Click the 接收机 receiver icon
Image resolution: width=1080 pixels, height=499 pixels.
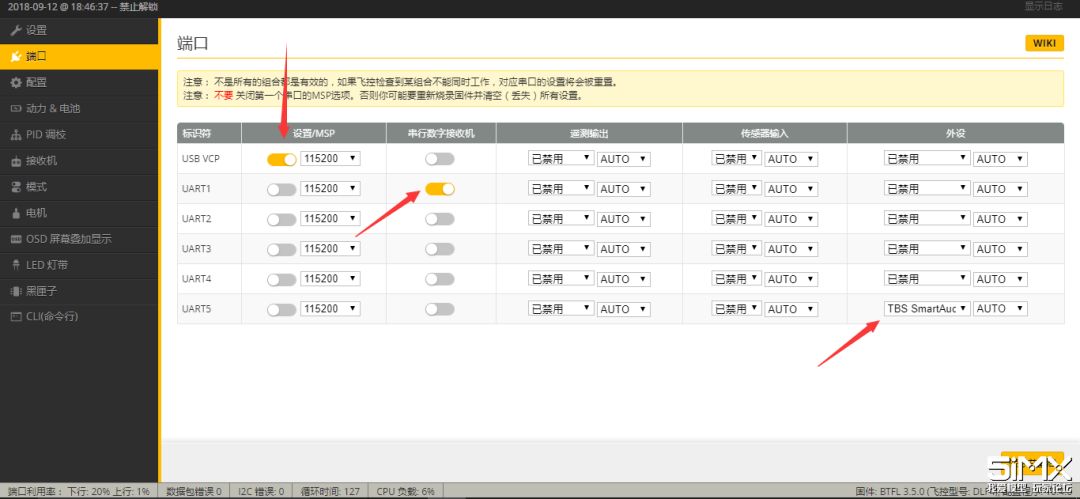16,160
